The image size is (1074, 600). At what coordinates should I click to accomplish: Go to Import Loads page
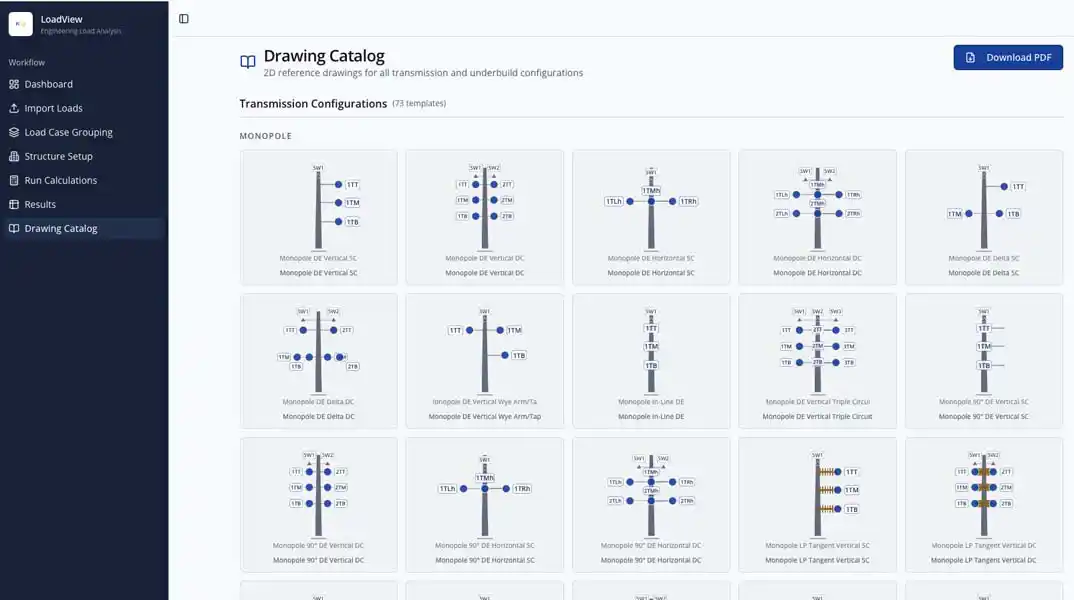point(84,108)
